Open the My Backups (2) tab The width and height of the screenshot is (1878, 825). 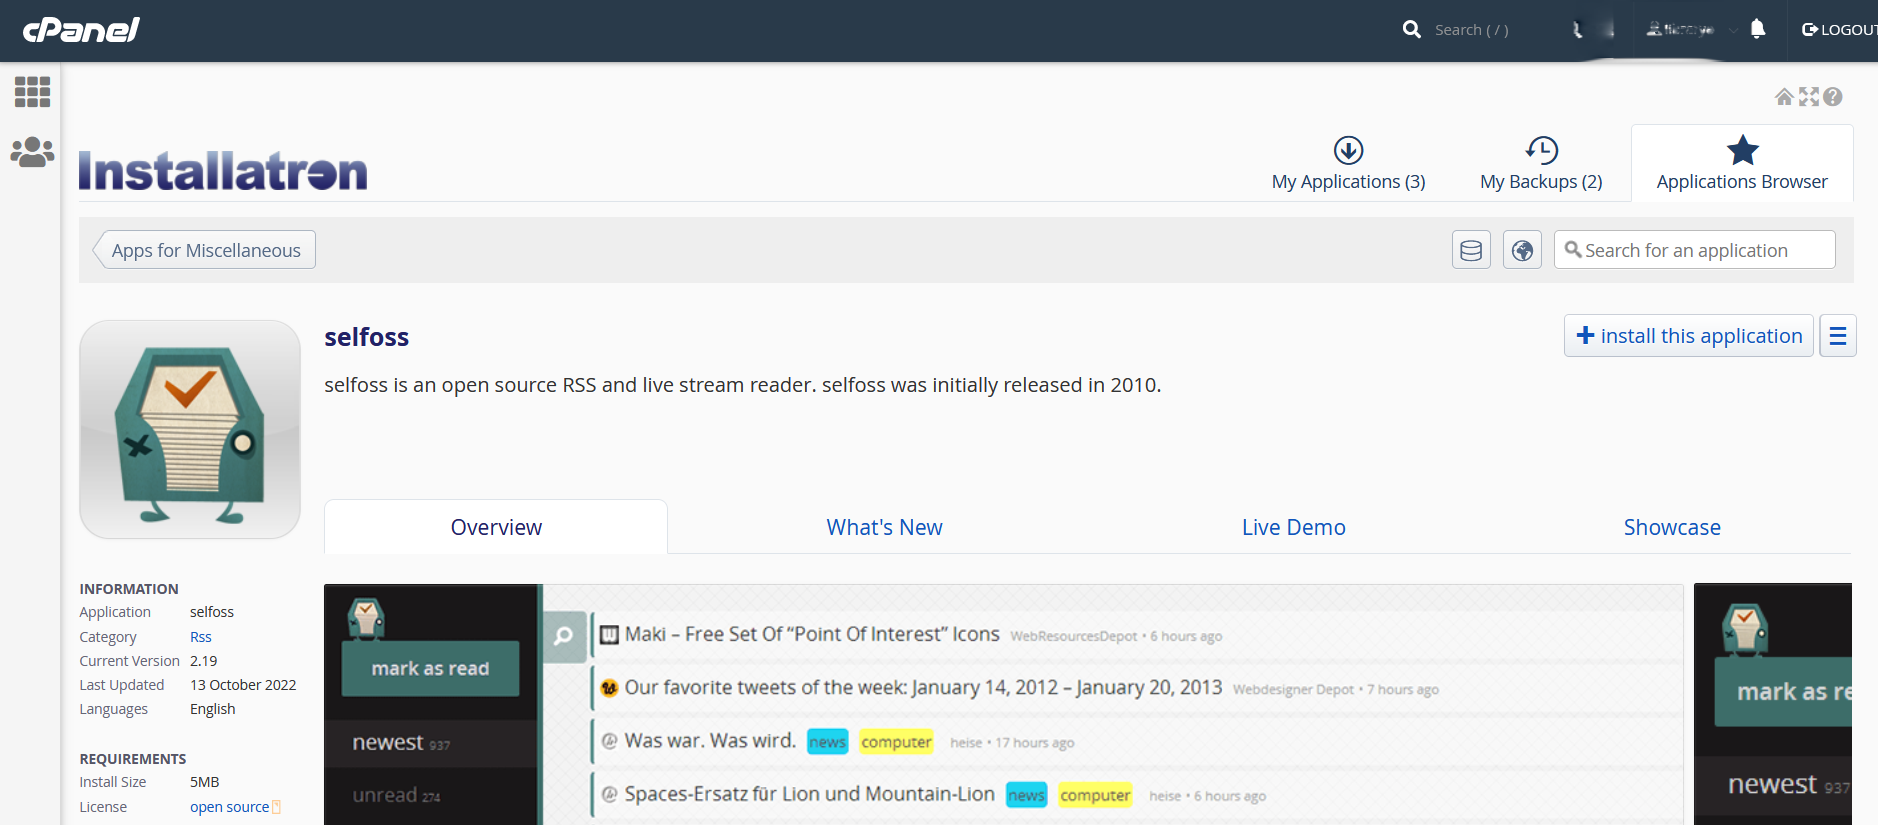1541,165
